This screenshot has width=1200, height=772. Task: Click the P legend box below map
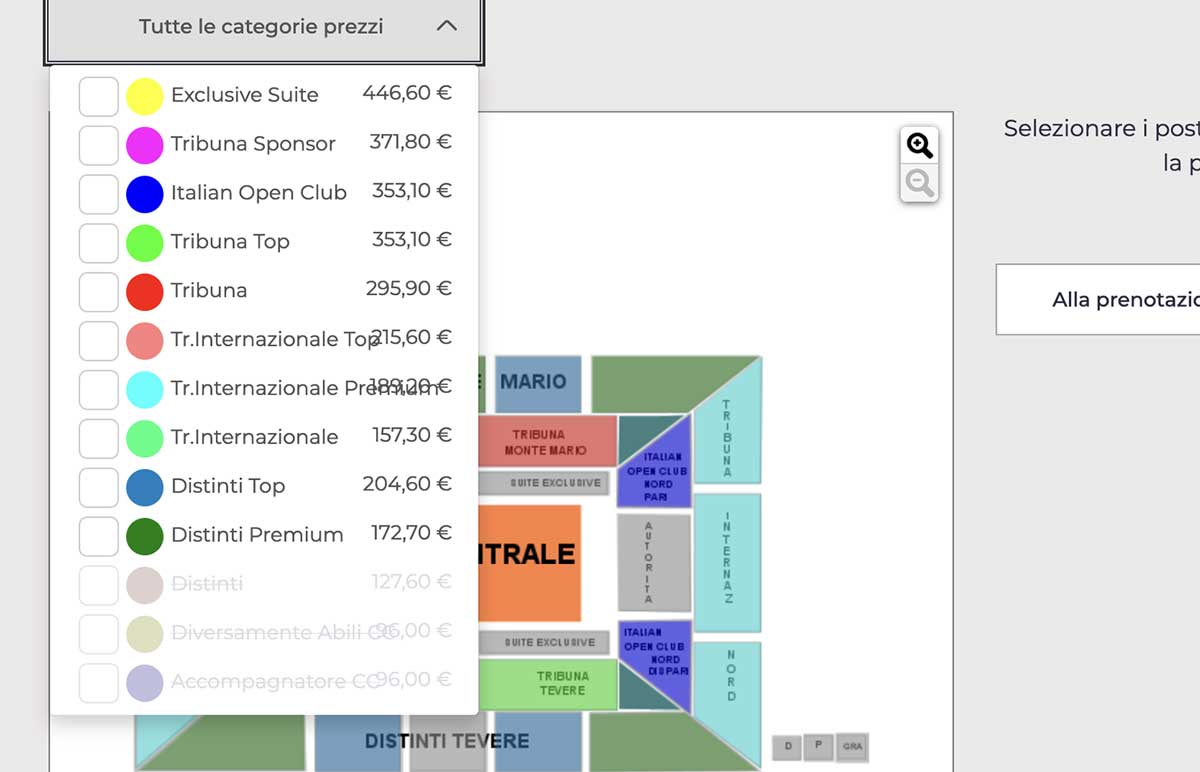click(x=818, y=746)
